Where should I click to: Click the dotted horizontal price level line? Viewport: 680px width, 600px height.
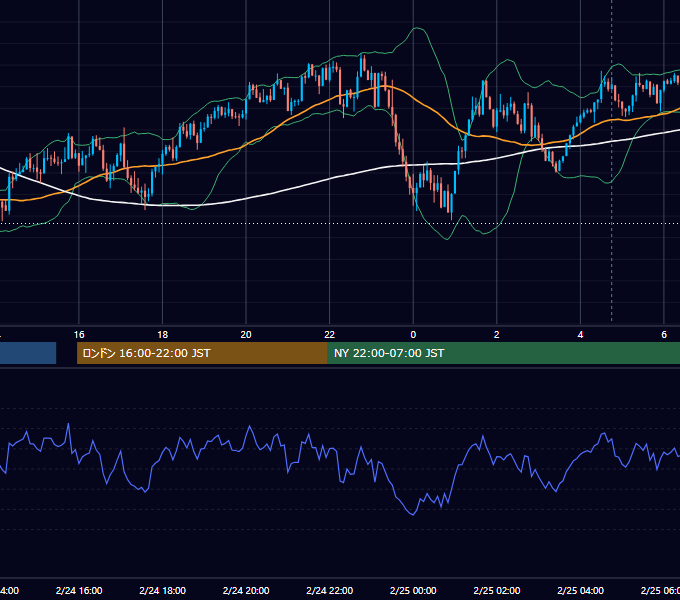340,224
